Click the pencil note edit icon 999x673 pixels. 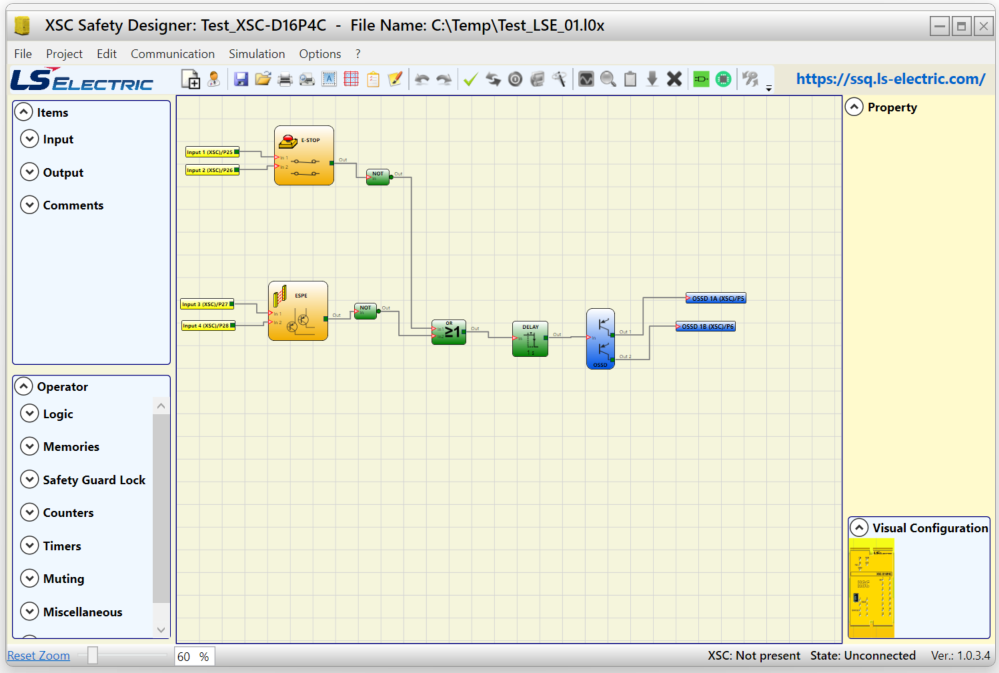click(395, 79)
